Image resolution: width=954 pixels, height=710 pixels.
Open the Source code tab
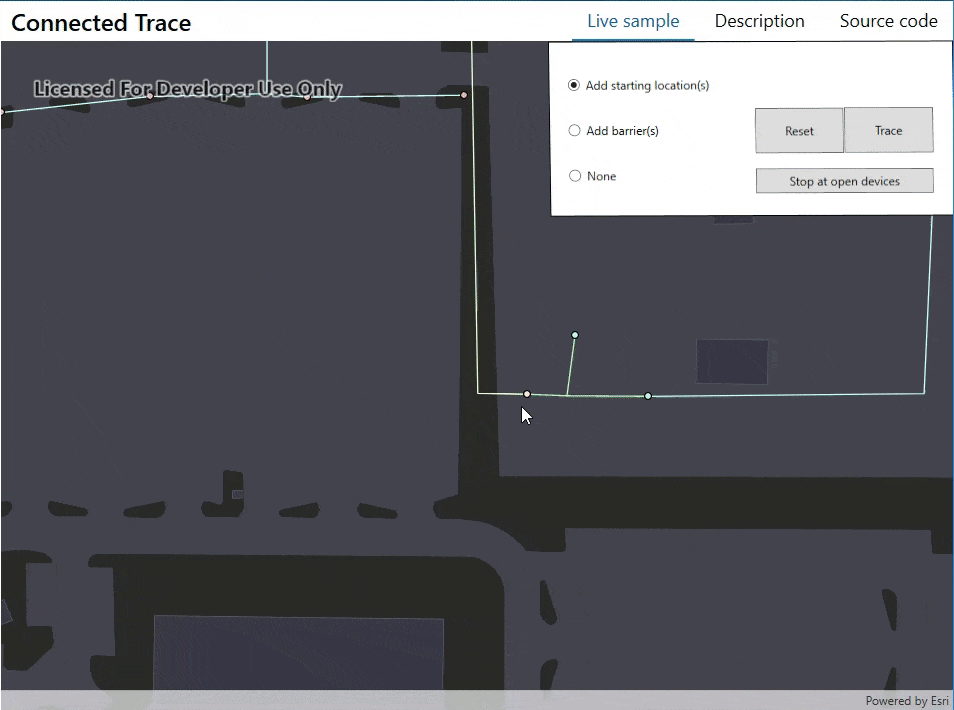pyautogui.click(x=888, y=20)
